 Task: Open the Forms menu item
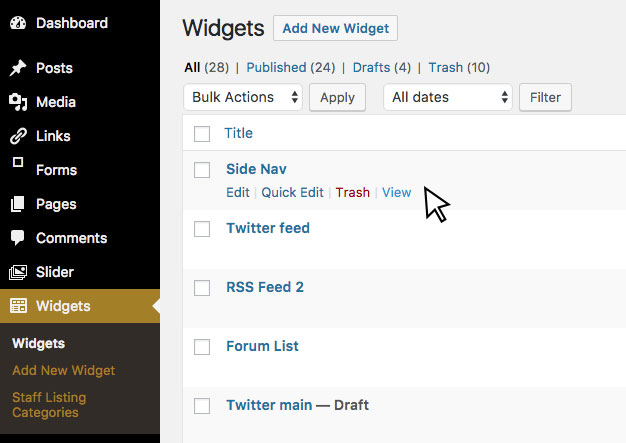[x=56, y=170]
